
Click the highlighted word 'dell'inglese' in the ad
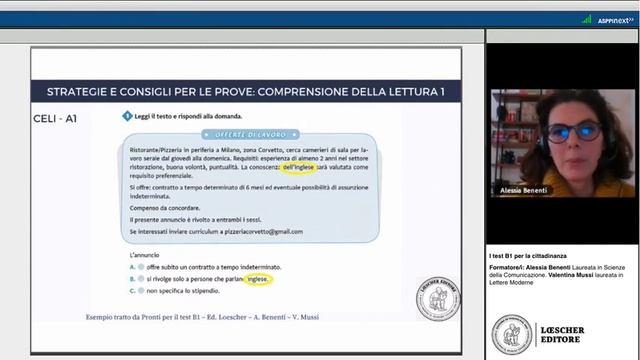click(298, 167)
